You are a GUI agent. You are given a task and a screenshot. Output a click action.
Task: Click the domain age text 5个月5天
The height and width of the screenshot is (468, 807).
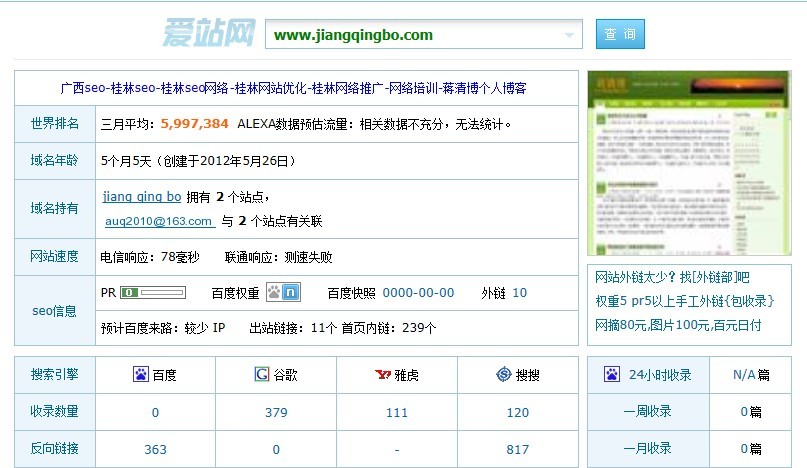pos(126,161)
